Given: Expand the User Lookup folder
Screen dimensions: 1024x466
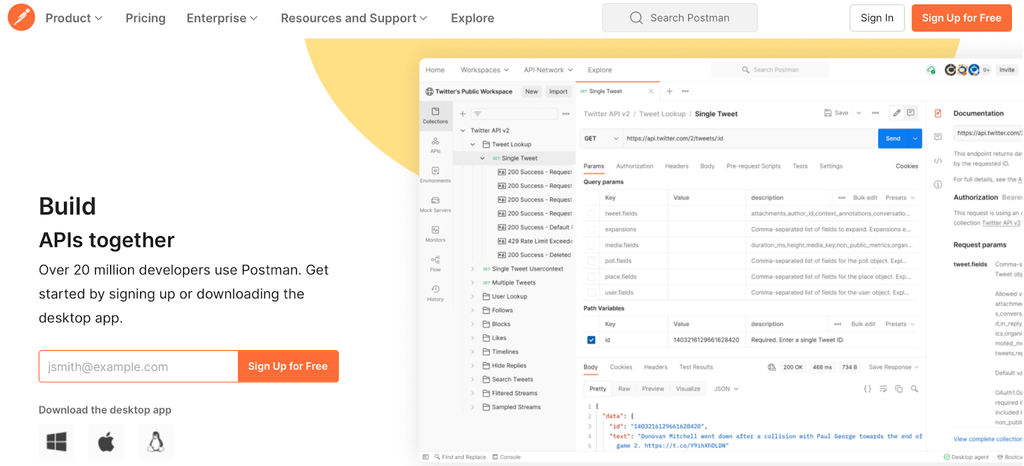Looking at the screenshot, I should coord(473,296).
